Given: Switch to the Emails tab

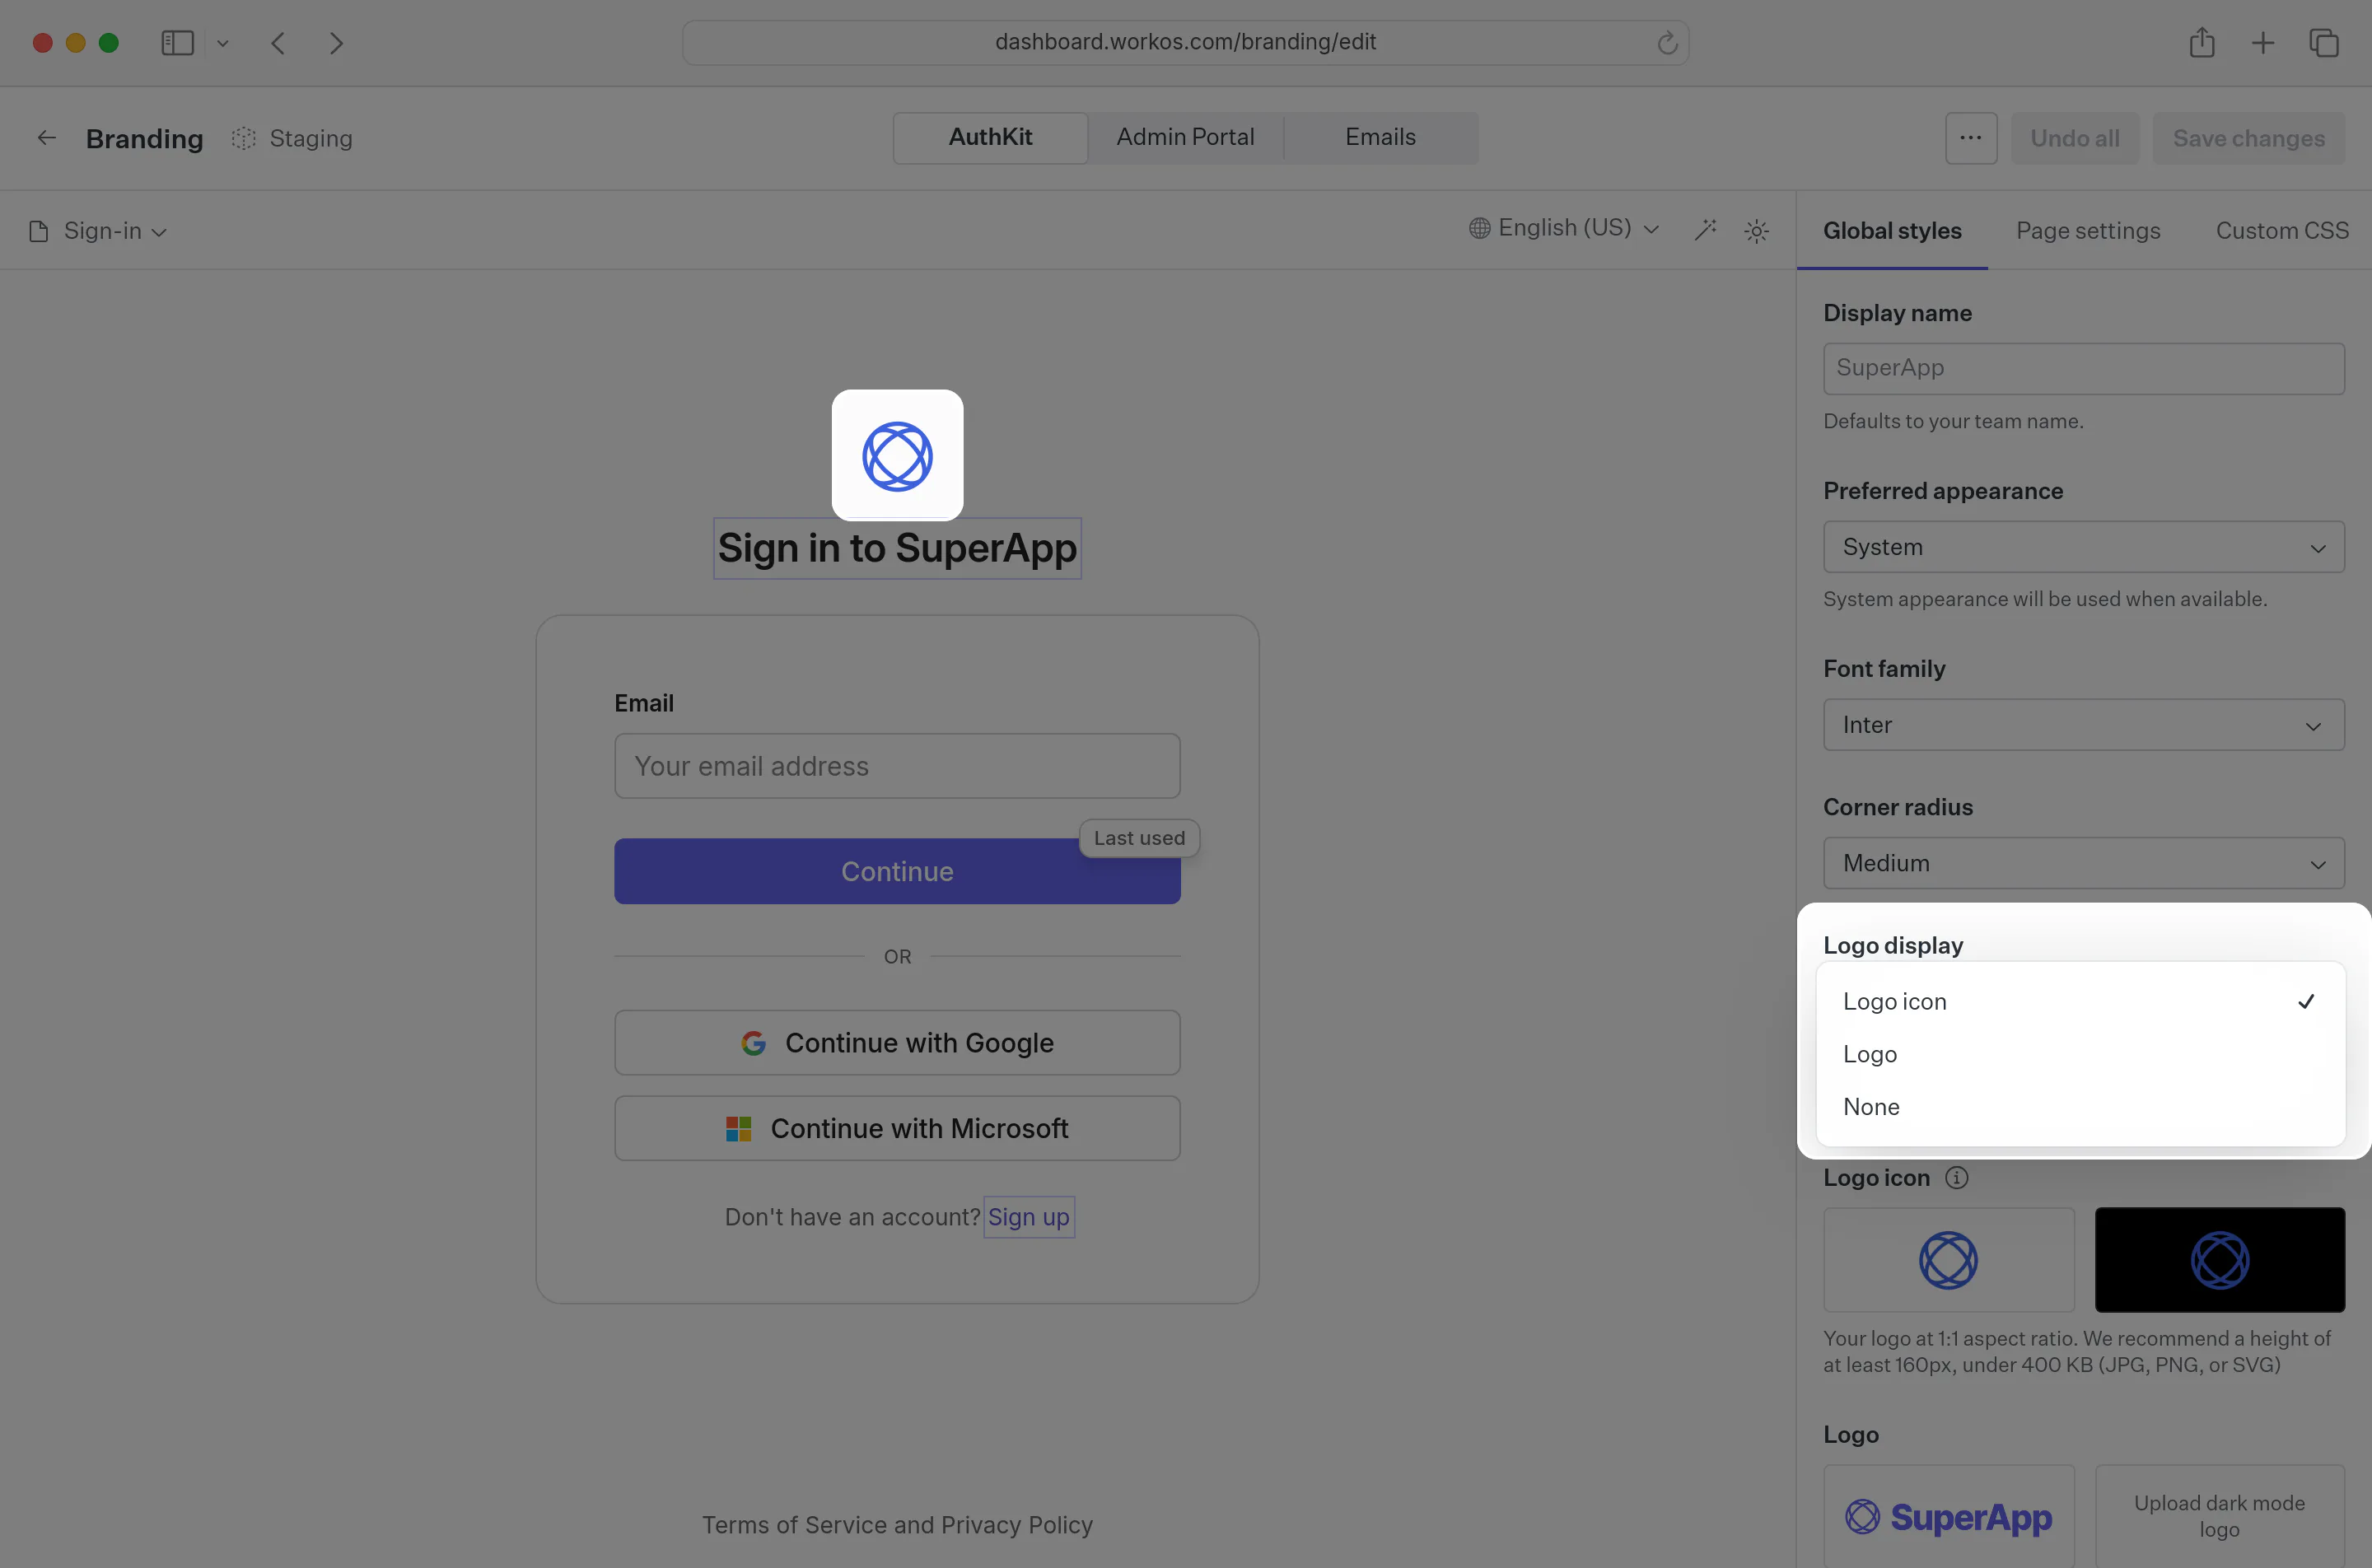Looking at the screenshot, I should (x=1380, y=138).
